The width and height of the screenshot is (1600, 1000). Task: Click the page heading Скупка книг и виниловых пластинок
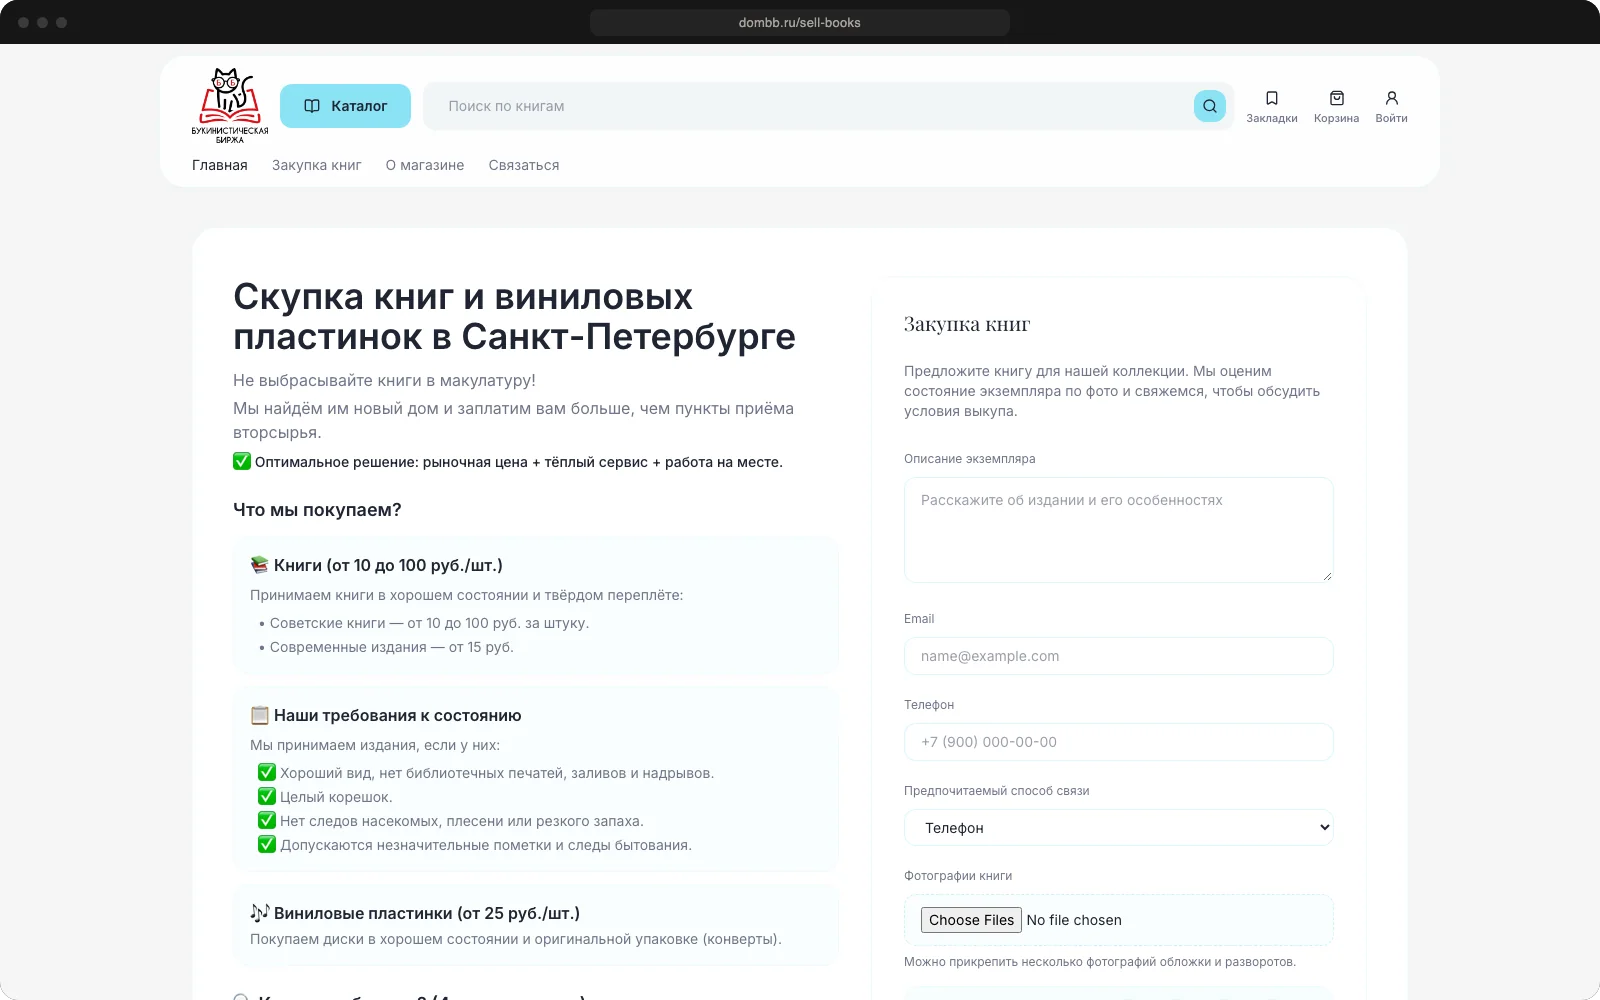[x=514, y=317]
